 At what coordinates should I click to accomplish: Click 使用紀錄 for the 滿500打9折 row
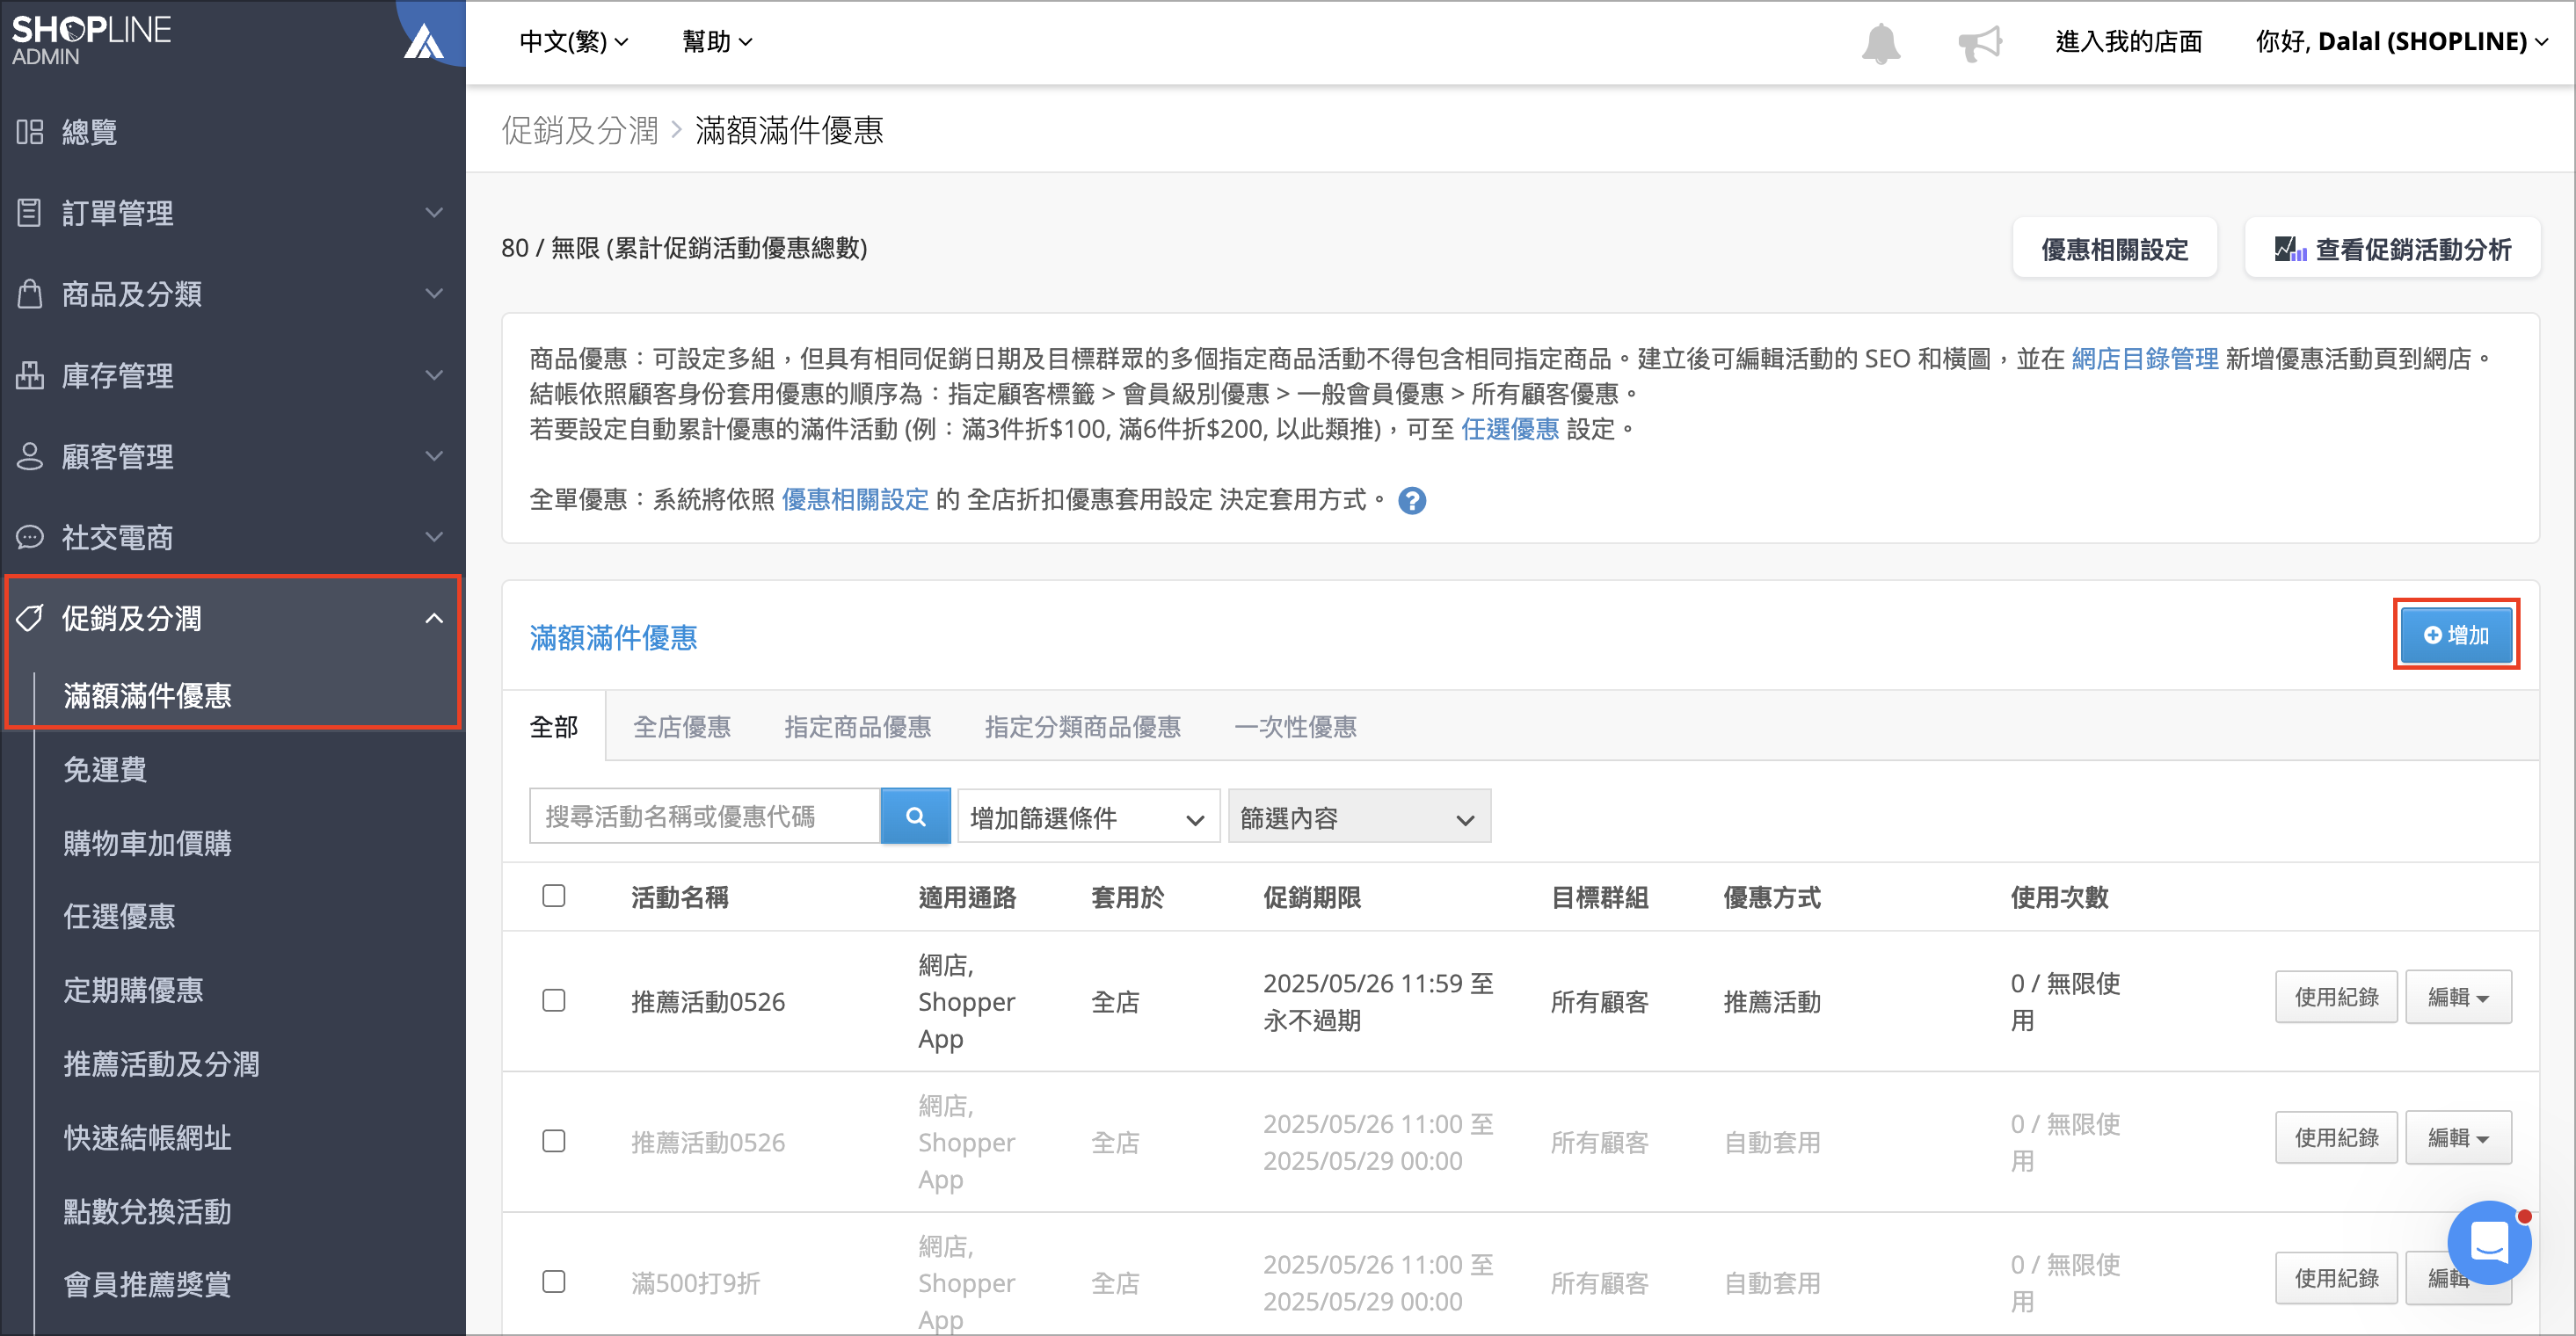pos(2336,1278)
